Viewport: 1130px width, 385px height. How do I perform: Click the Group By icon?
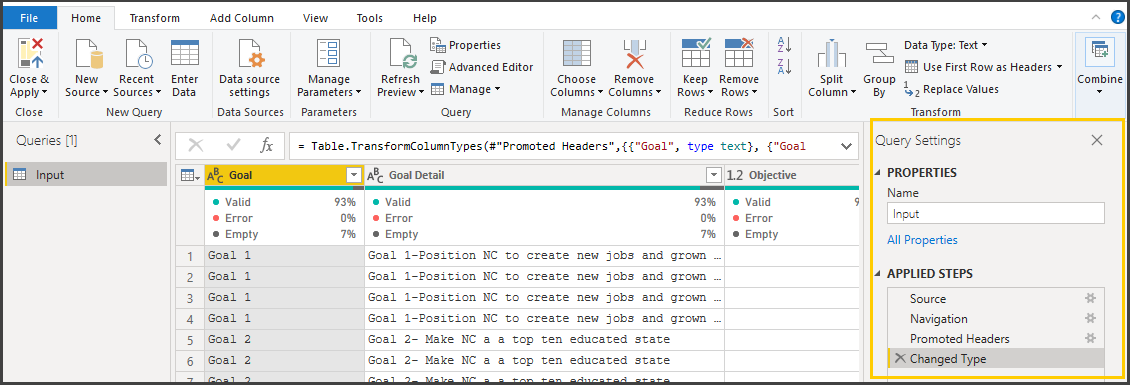click(x=879, y=53)
